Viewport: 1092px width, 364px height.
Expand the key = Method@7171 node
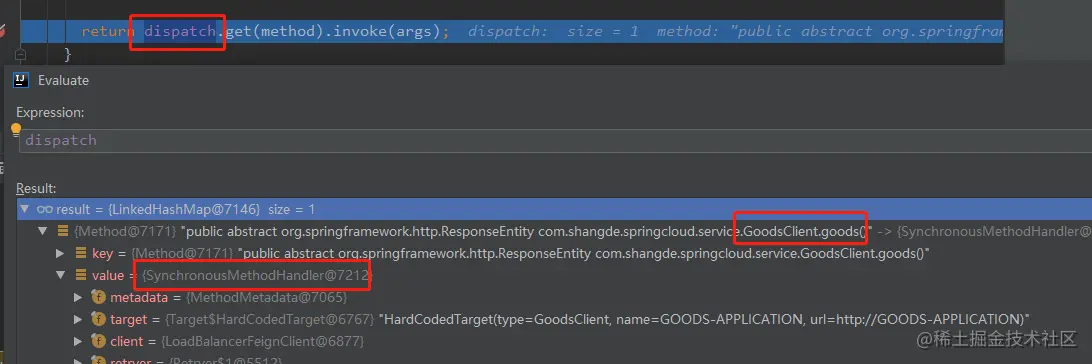coord(61,253)
